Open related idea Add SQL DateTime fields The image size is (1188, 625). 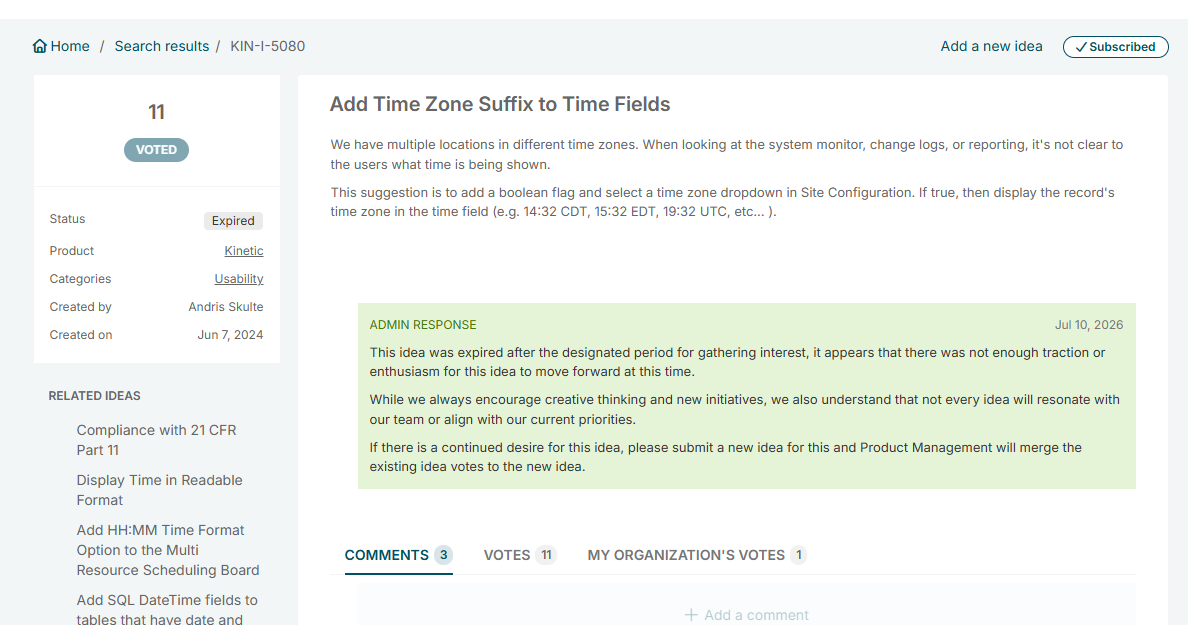click(x=167, y=610)
